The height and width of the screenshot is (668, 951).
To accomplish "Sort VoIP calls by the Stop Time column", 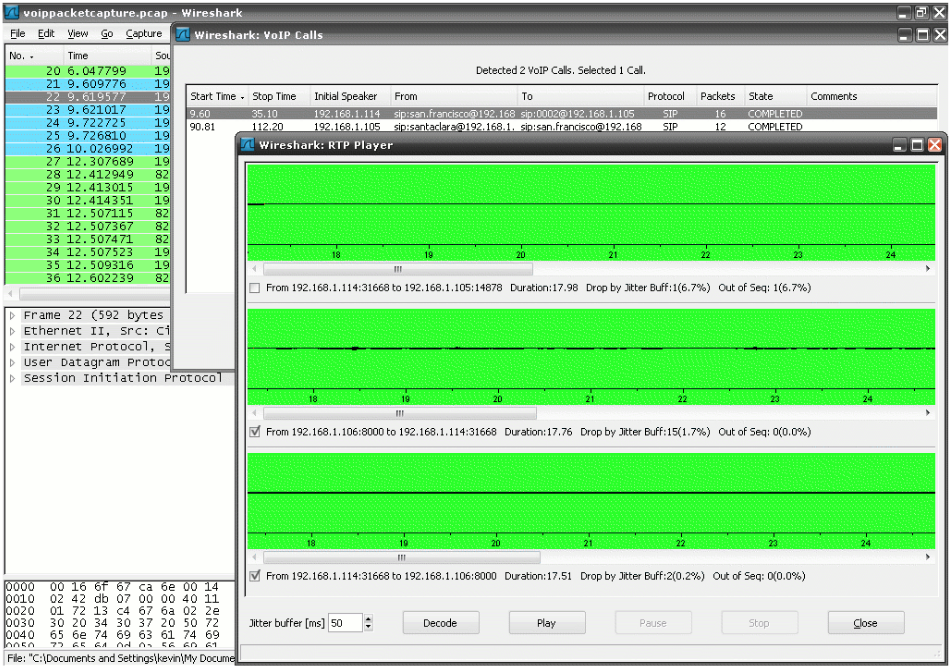I will (278, 96).
